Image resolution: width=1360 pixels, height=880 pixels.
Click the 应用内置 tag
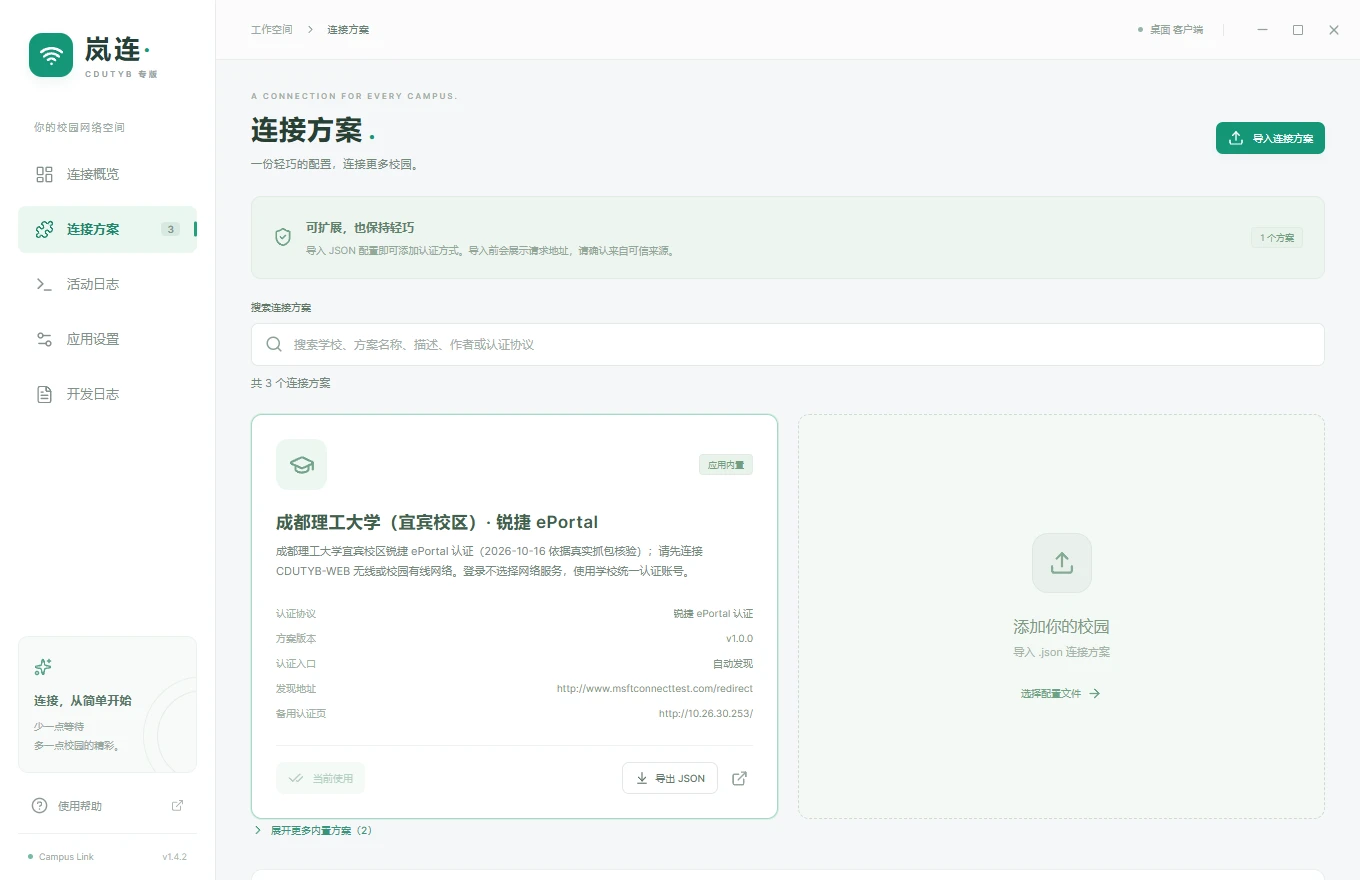click(x=726, y=465)
